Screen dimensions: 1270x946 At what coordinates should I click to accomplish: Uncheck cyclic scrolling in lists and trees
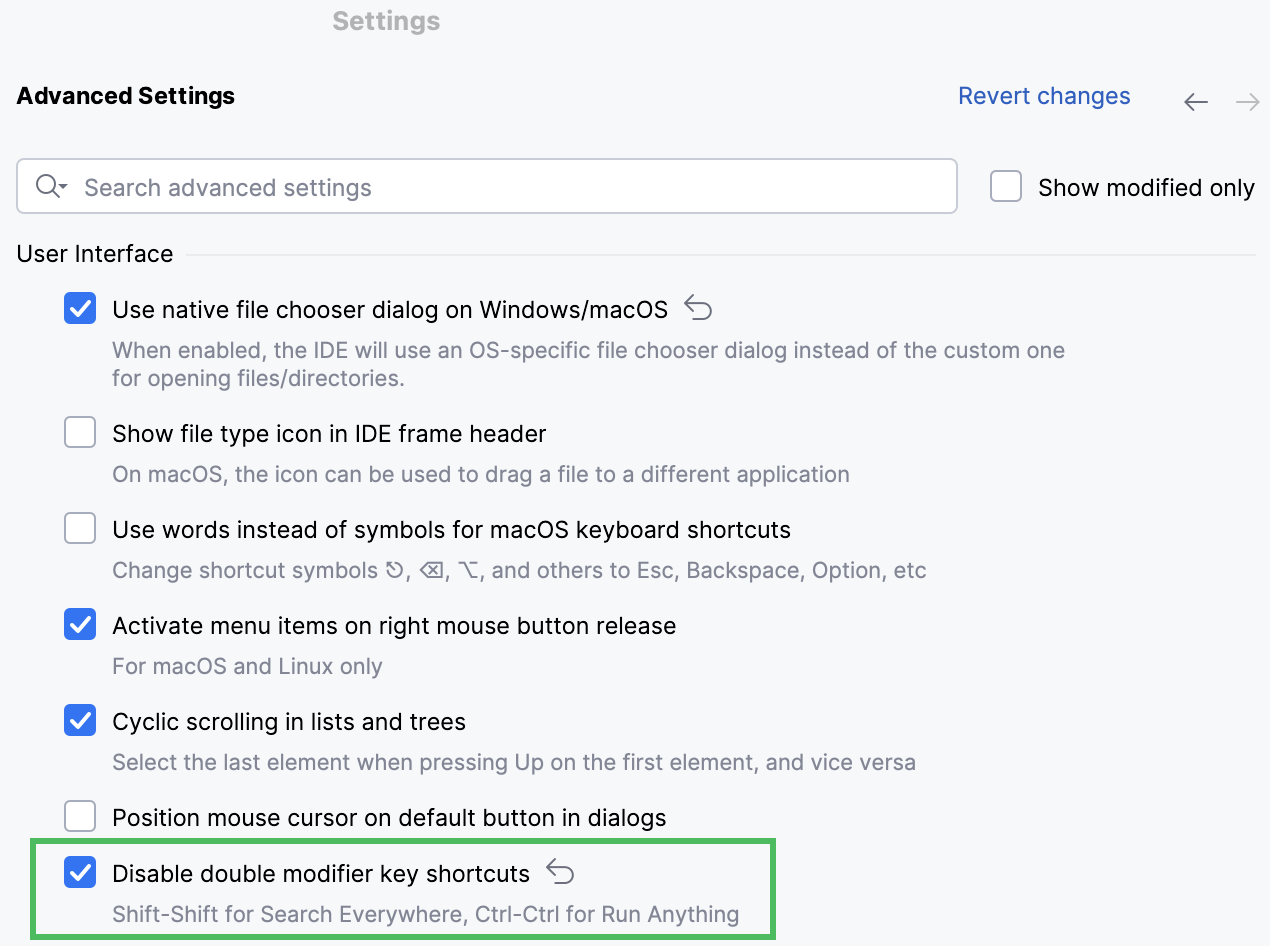point(79,720)
